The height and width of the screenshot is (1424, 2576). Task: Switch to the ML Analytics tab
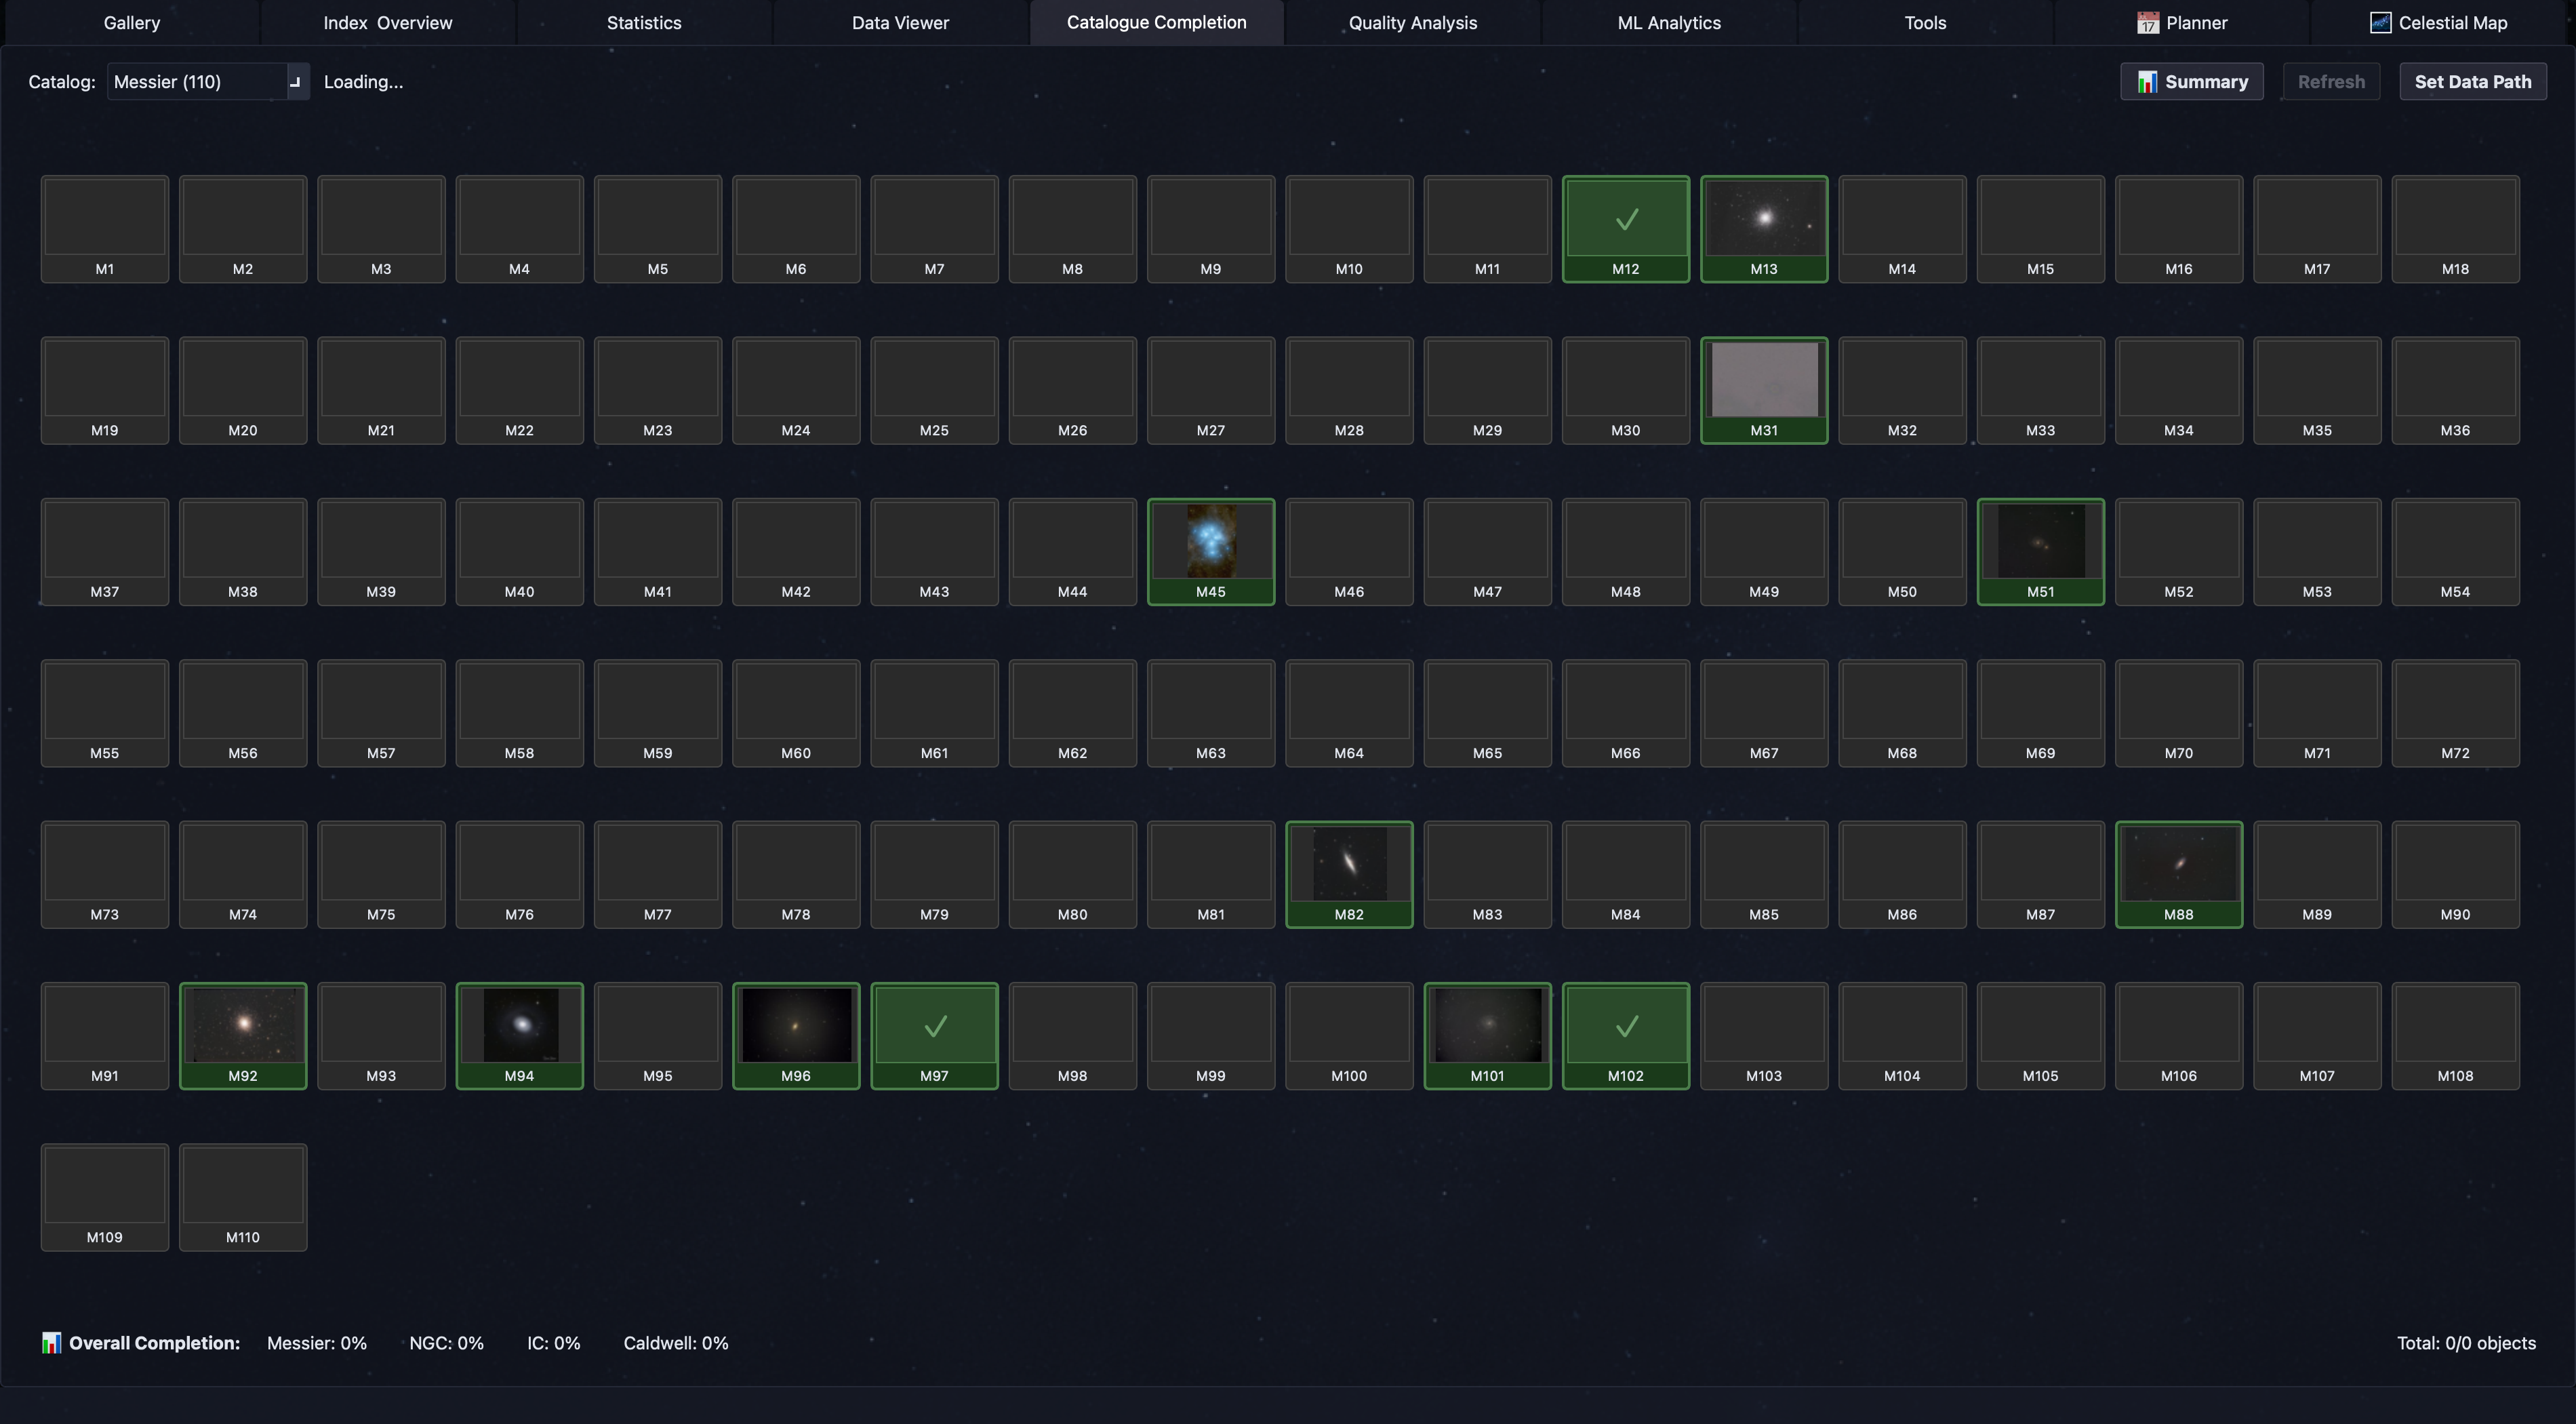point(1668,22)
